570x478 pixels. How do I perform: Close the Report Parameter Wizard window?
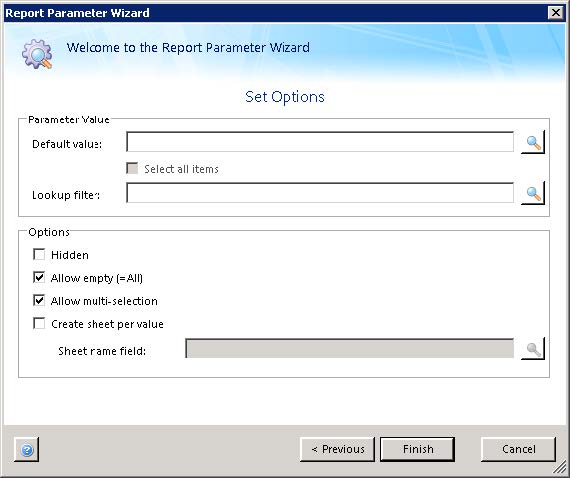pos(555,13)
